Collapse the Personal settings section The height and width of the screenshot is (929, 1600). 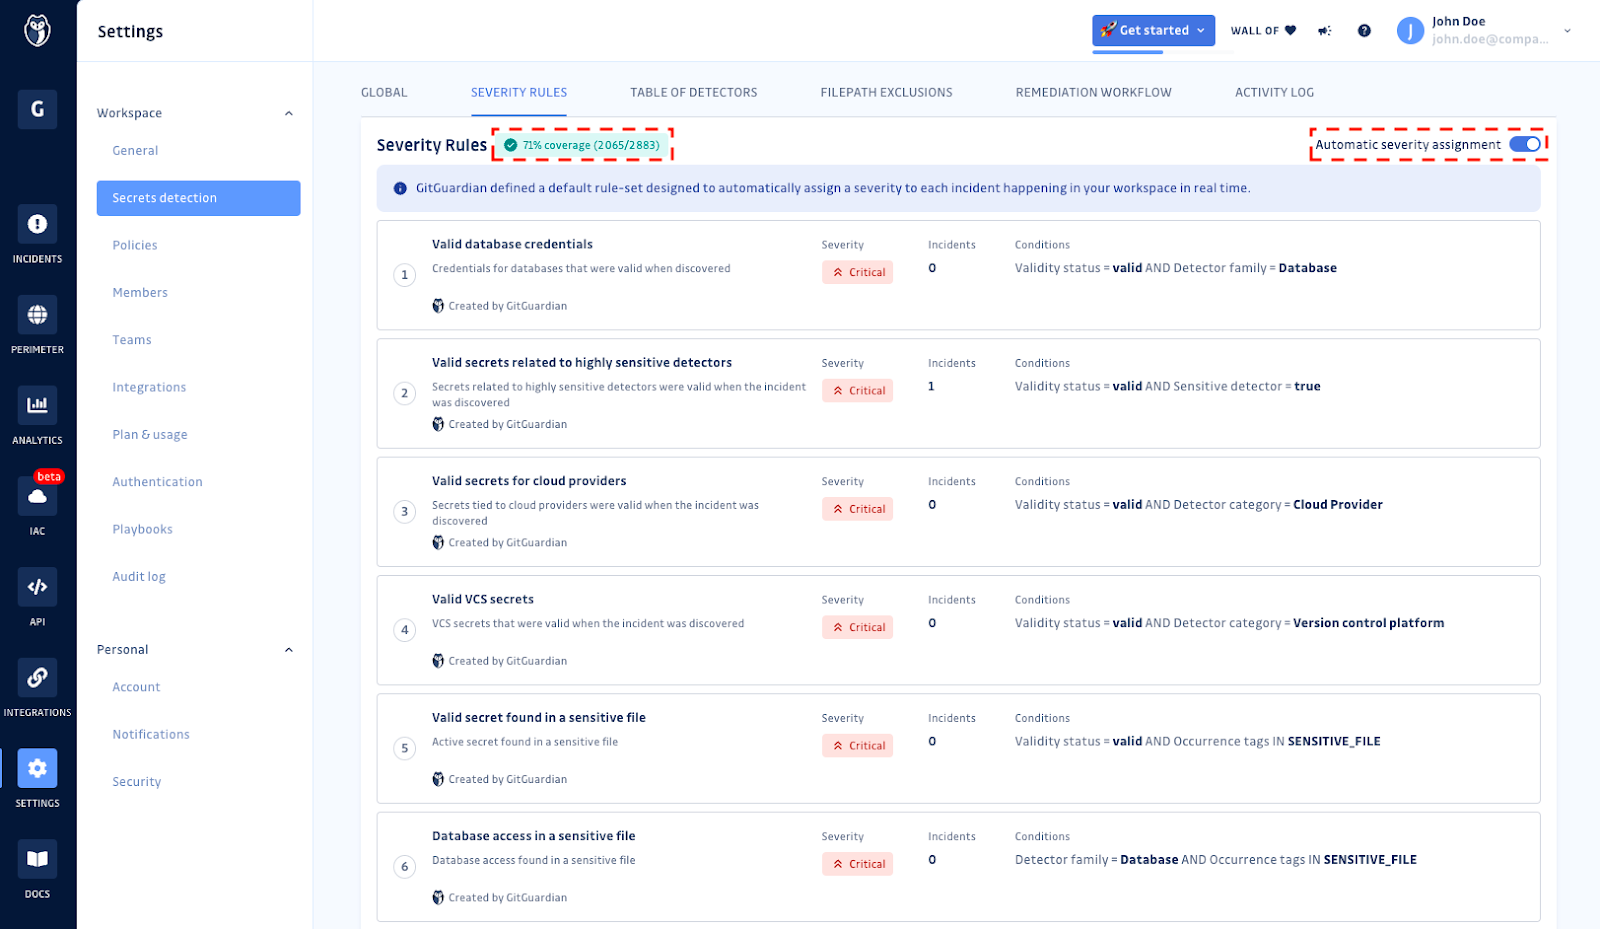point(289,650)
